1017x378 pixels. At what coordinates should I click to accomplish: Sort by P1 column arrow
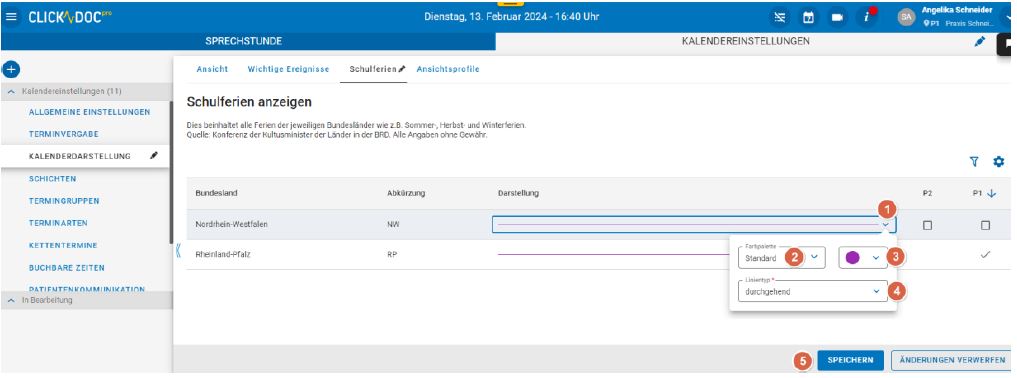(x=991, y=193)
